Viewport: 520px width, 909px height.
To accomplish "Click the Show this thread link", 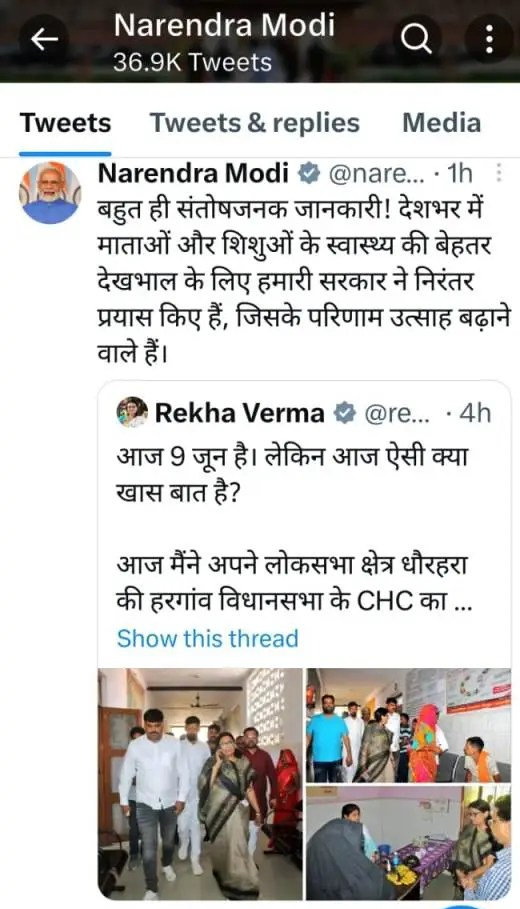I will pyautogui.click(x=208, y=638).
